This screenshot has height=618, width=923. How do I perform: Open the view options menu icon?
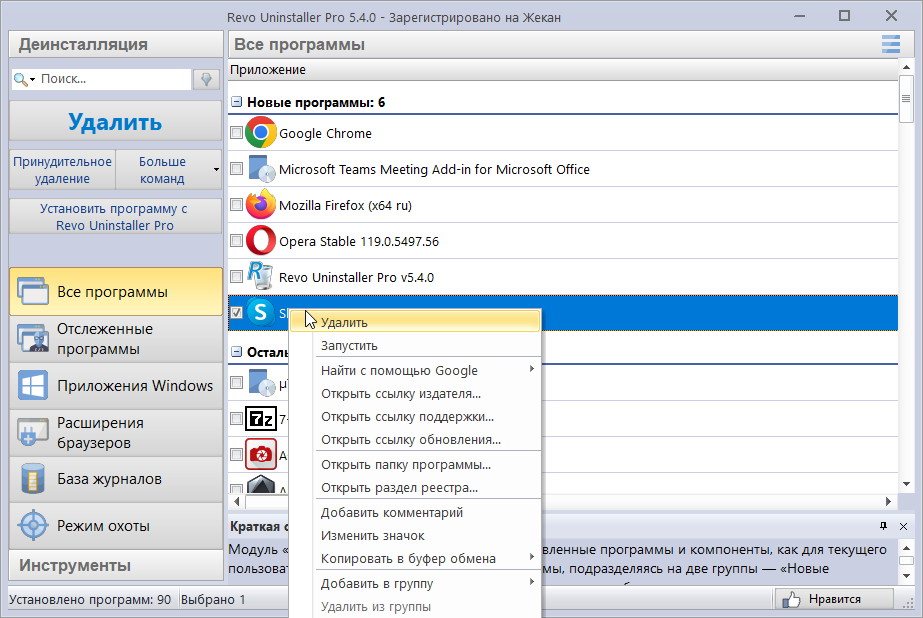(x=891, y=44)
